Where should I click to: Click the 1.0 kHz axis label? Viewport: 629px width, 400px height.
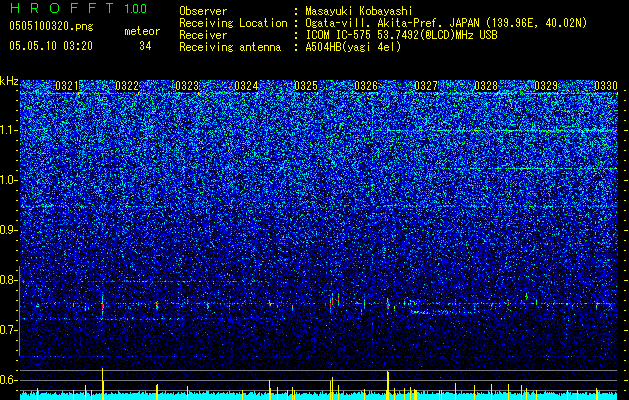pyautogui.click(x=9, y=180)
